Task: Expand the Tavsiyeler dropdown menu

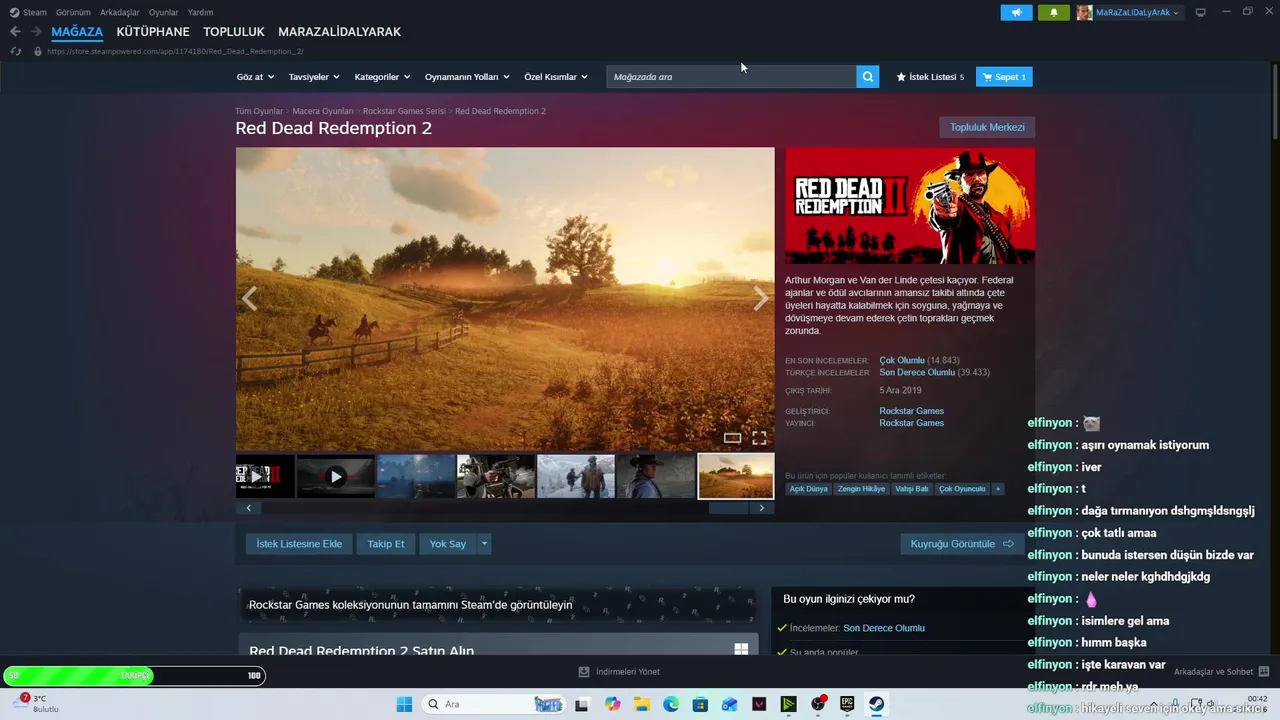Action: pyautogui.click(x=314, y=77)
